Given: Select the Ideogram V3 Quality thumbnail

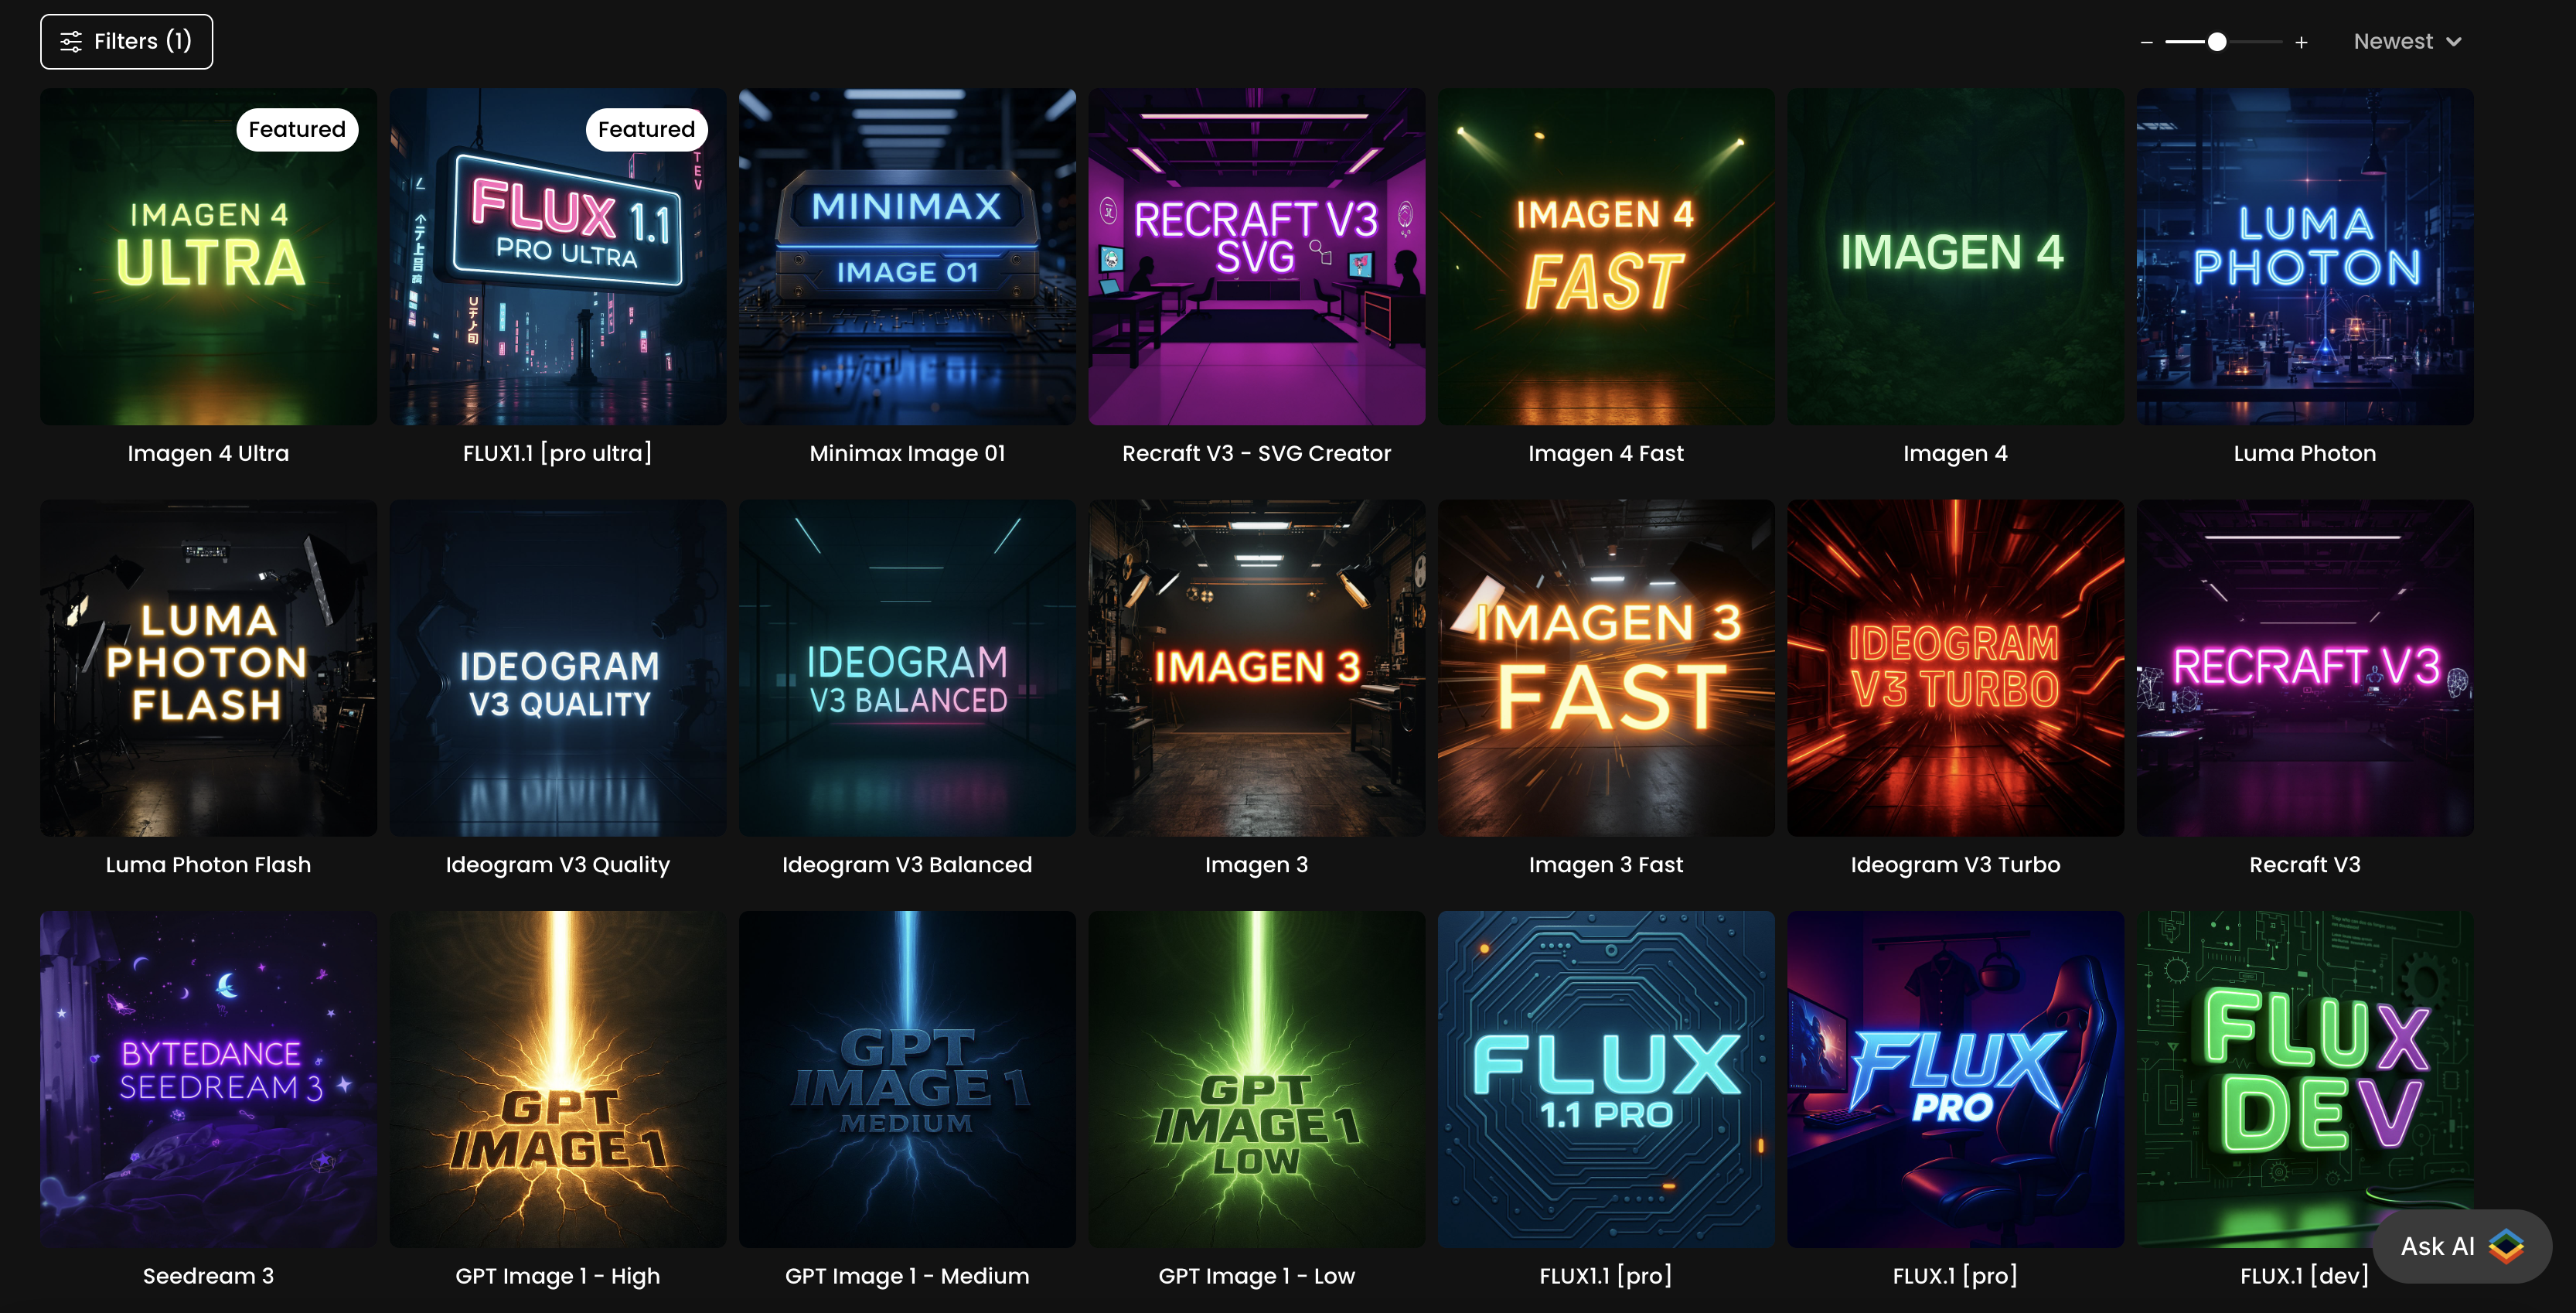Looking at the screenshot, I should pyautogui.click(x=558, y=668).
